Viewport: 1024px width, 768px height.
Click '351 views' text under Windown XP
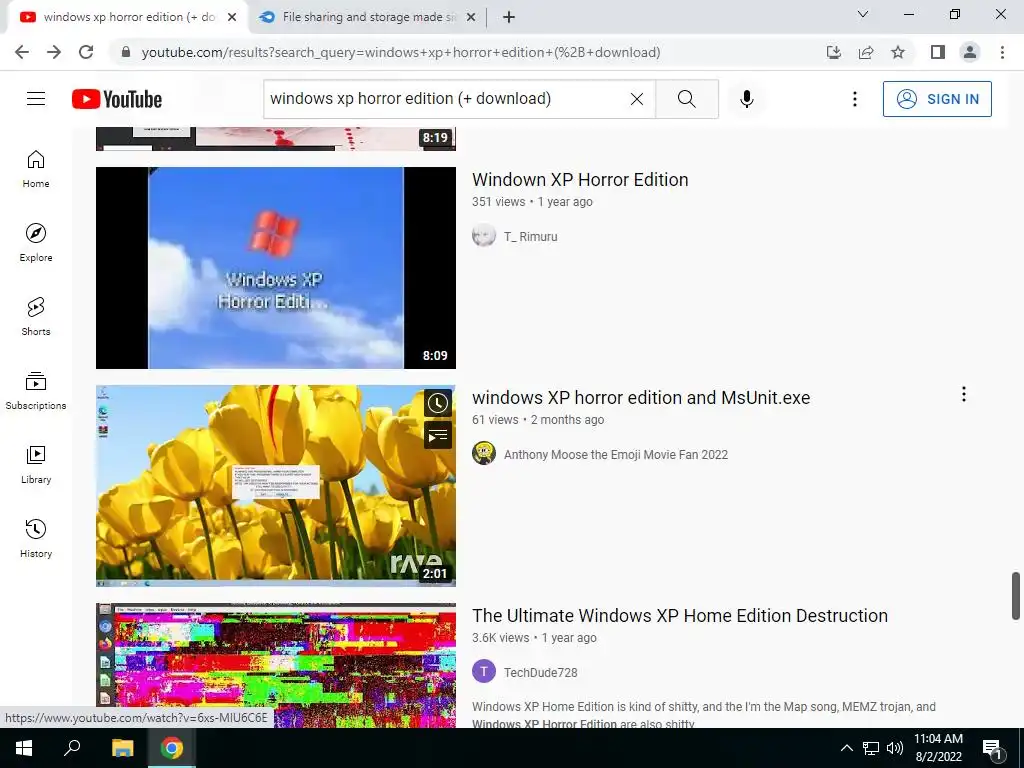tap(498, 202)
